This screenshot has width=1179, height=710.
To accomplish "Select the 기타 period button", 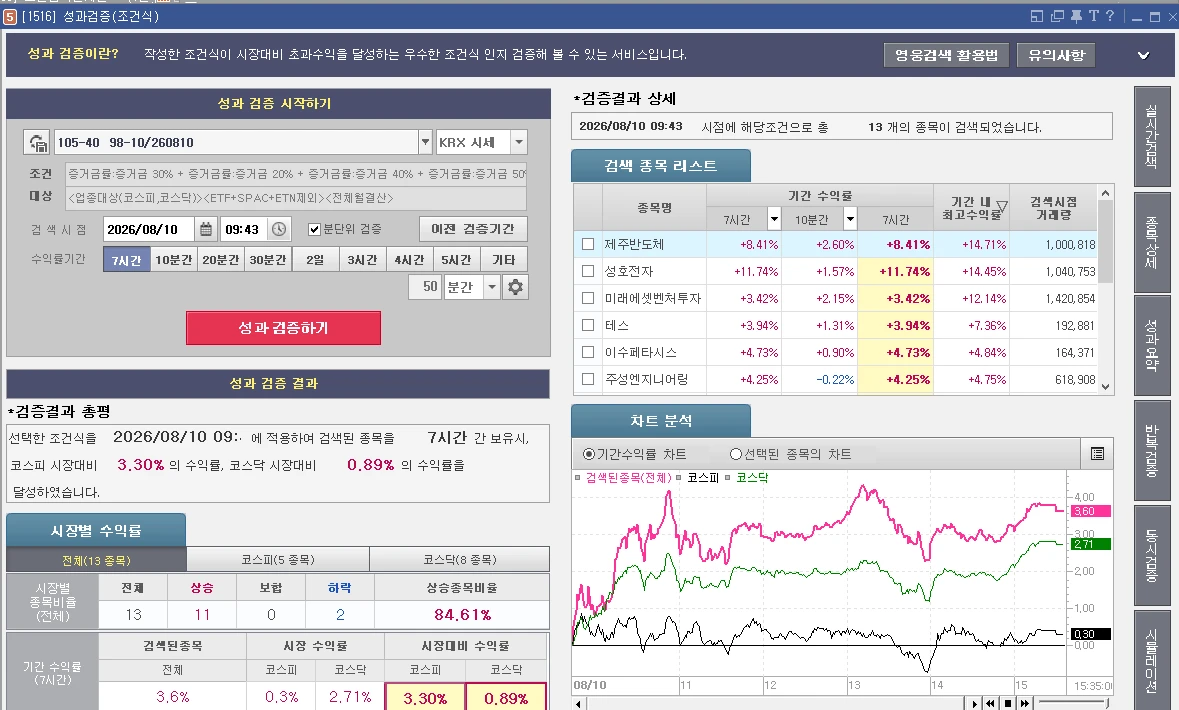I will point(504,259).
